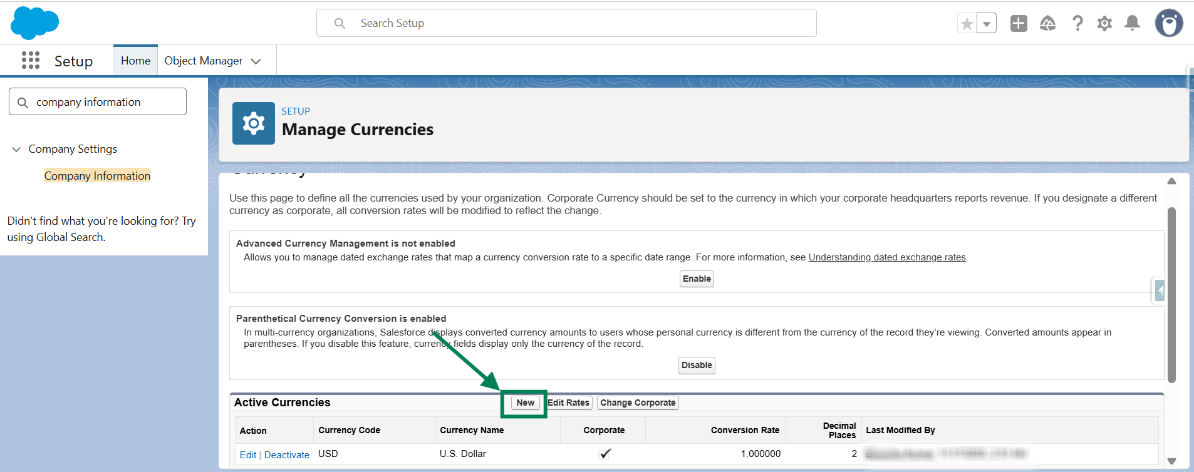The image size is (1194, 472).
Task: Click the Currency Name column header
Action: point(472,430)
